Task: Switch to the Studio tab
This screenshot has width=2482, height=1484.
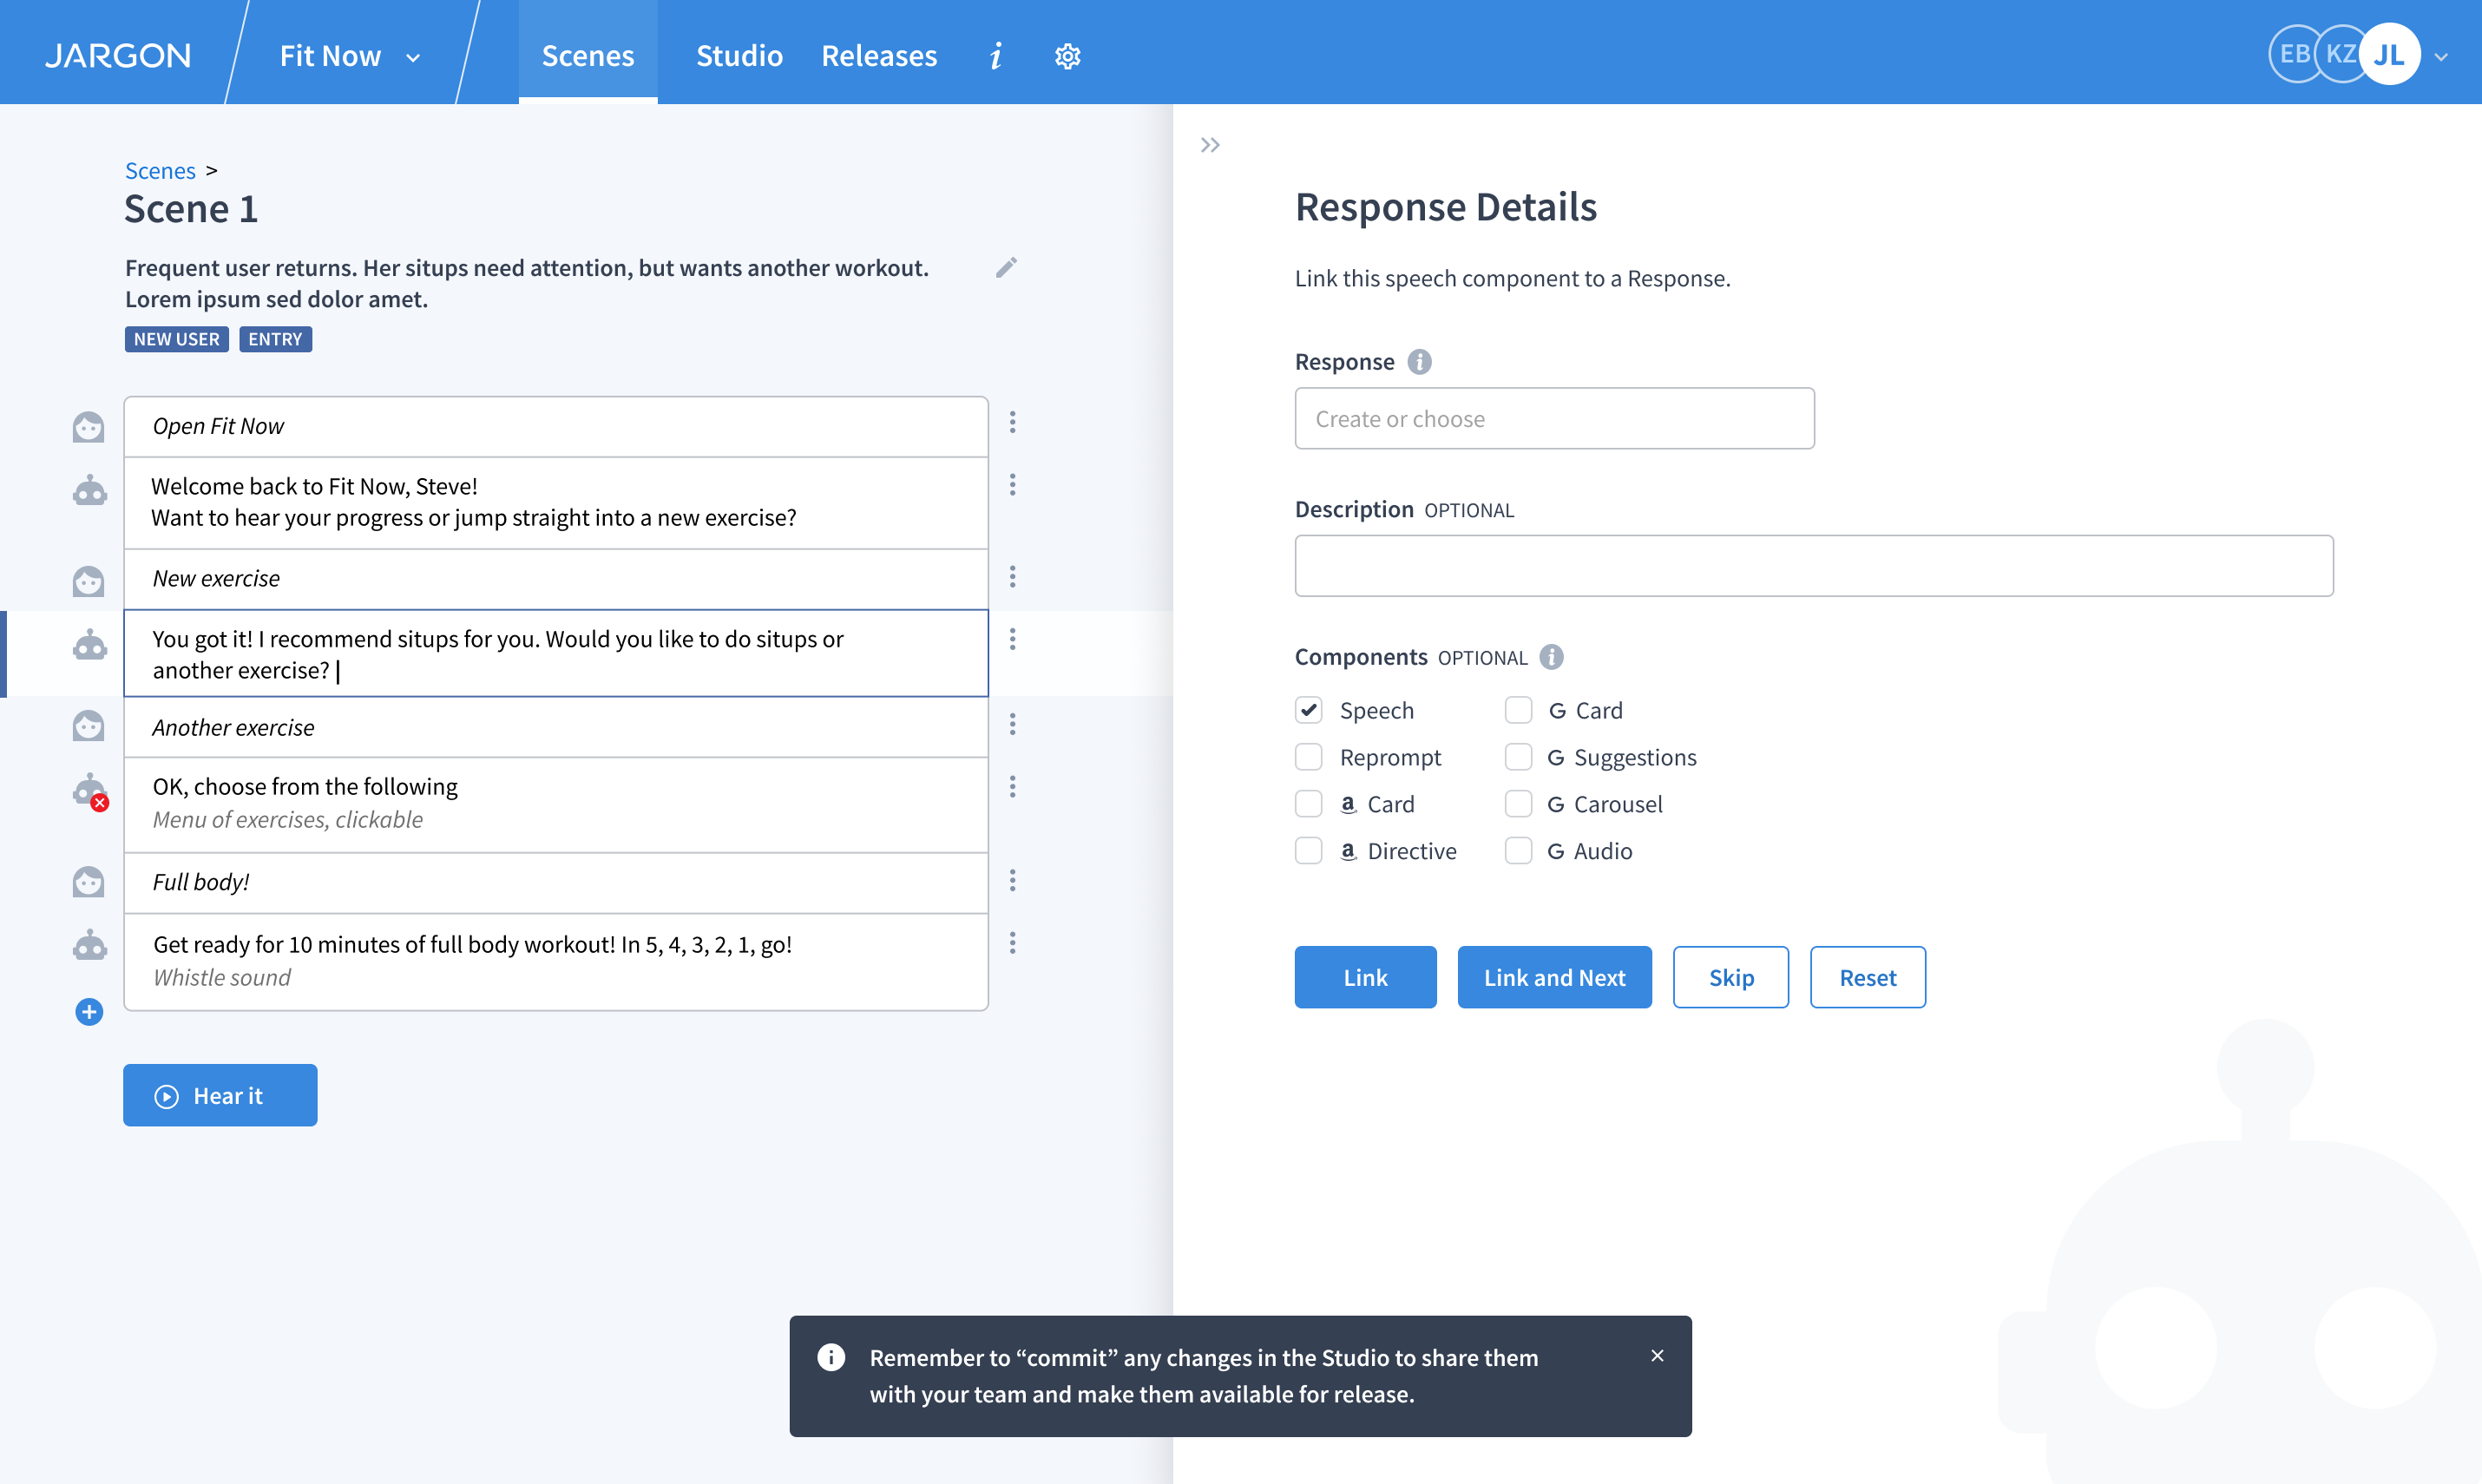Action: point(739,56)
